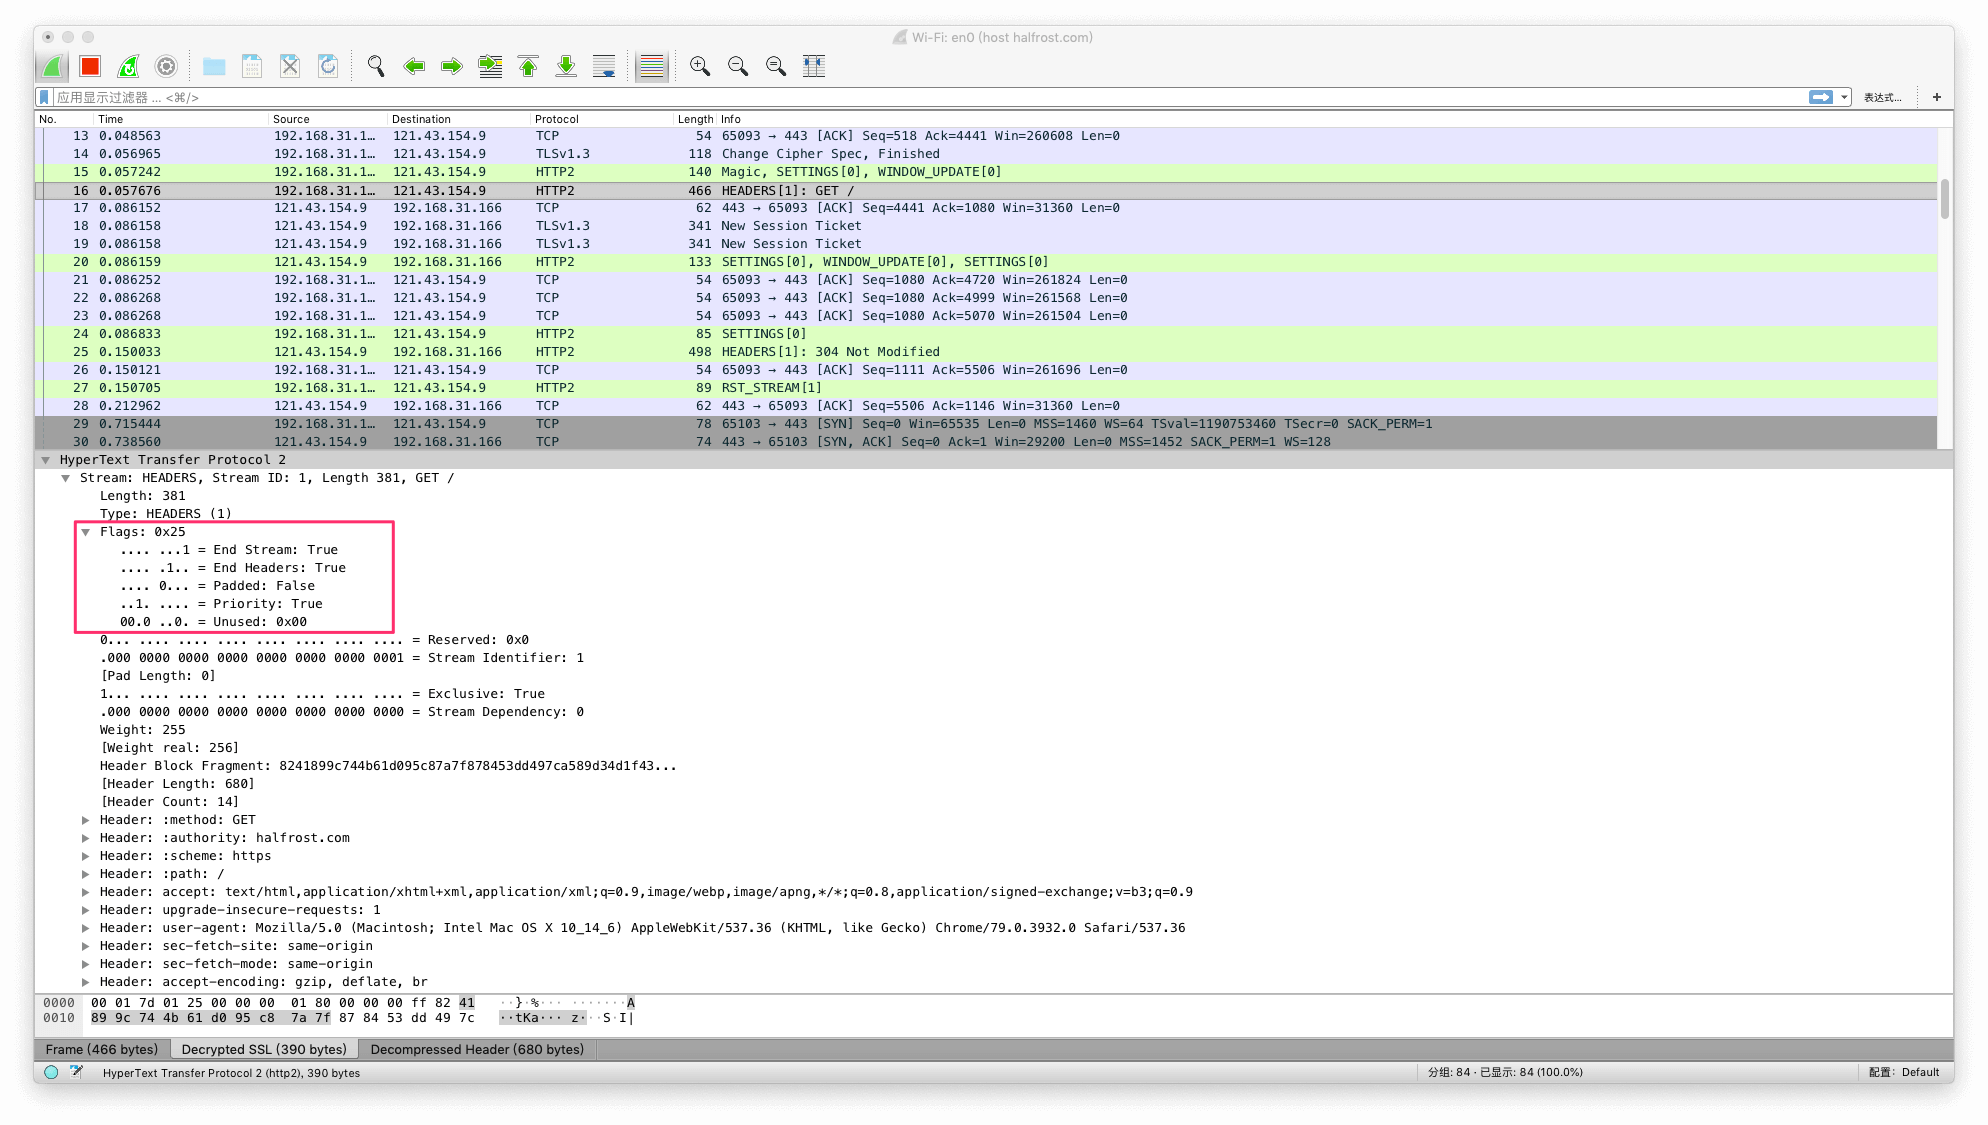1988x1125 pixels.
Task: Open the 配置: Default profile selector
Action: [1904, 1073]
